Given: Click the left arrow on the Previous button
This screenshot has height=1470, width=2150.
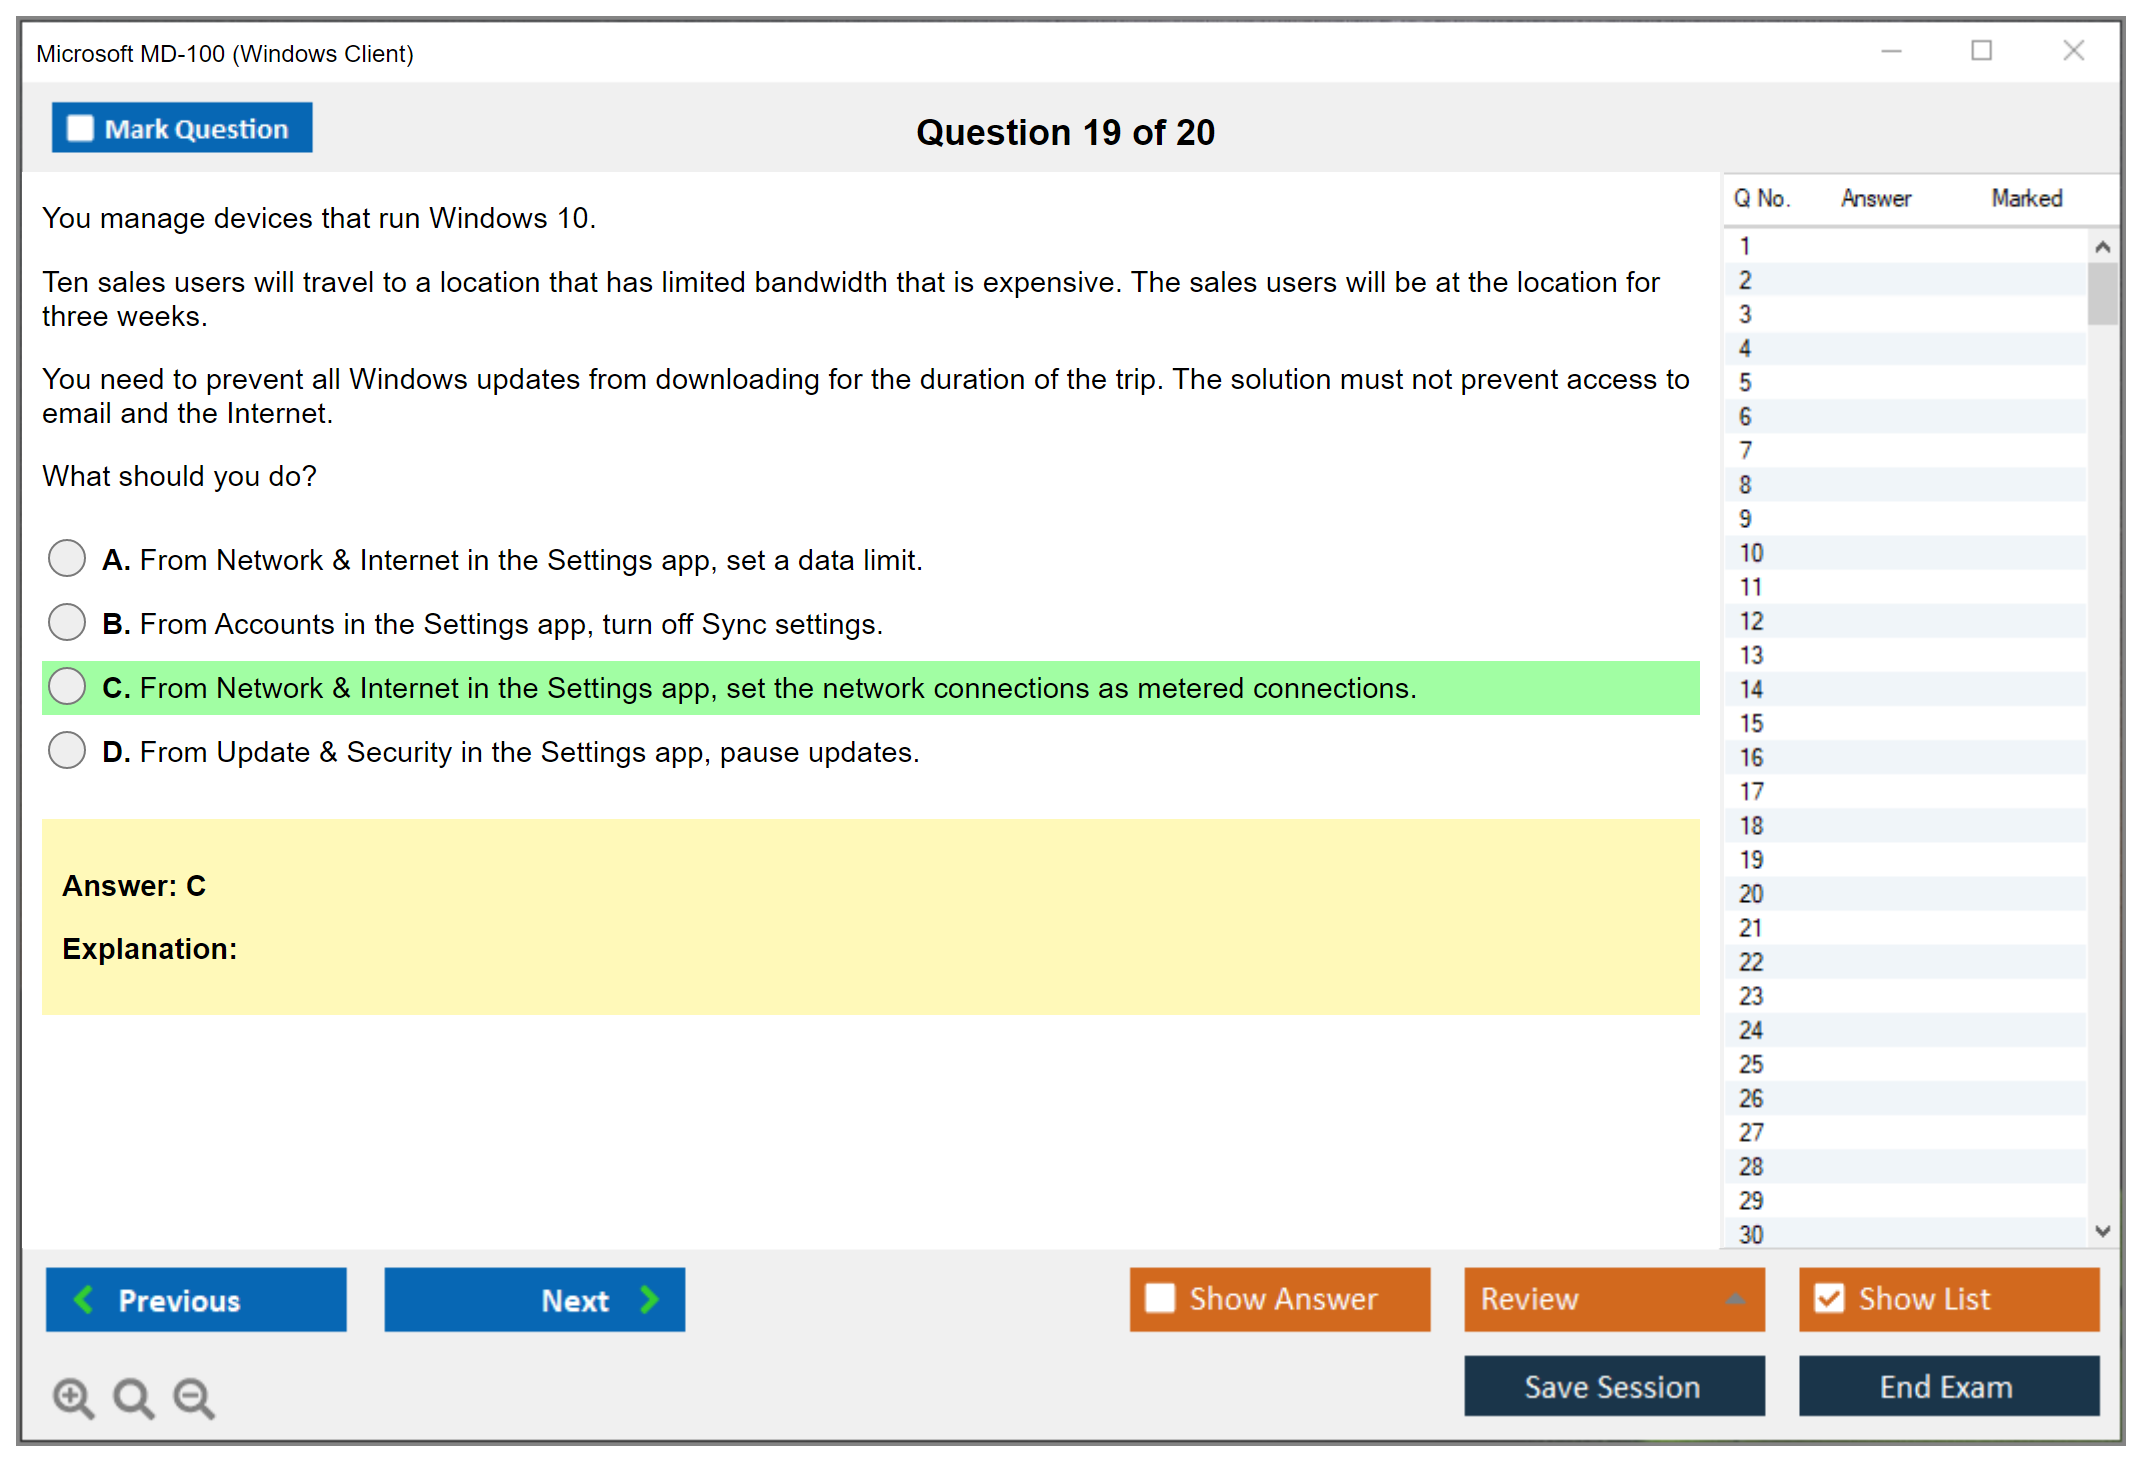Looking at the screenshot, I should (x=84, y=1299).
